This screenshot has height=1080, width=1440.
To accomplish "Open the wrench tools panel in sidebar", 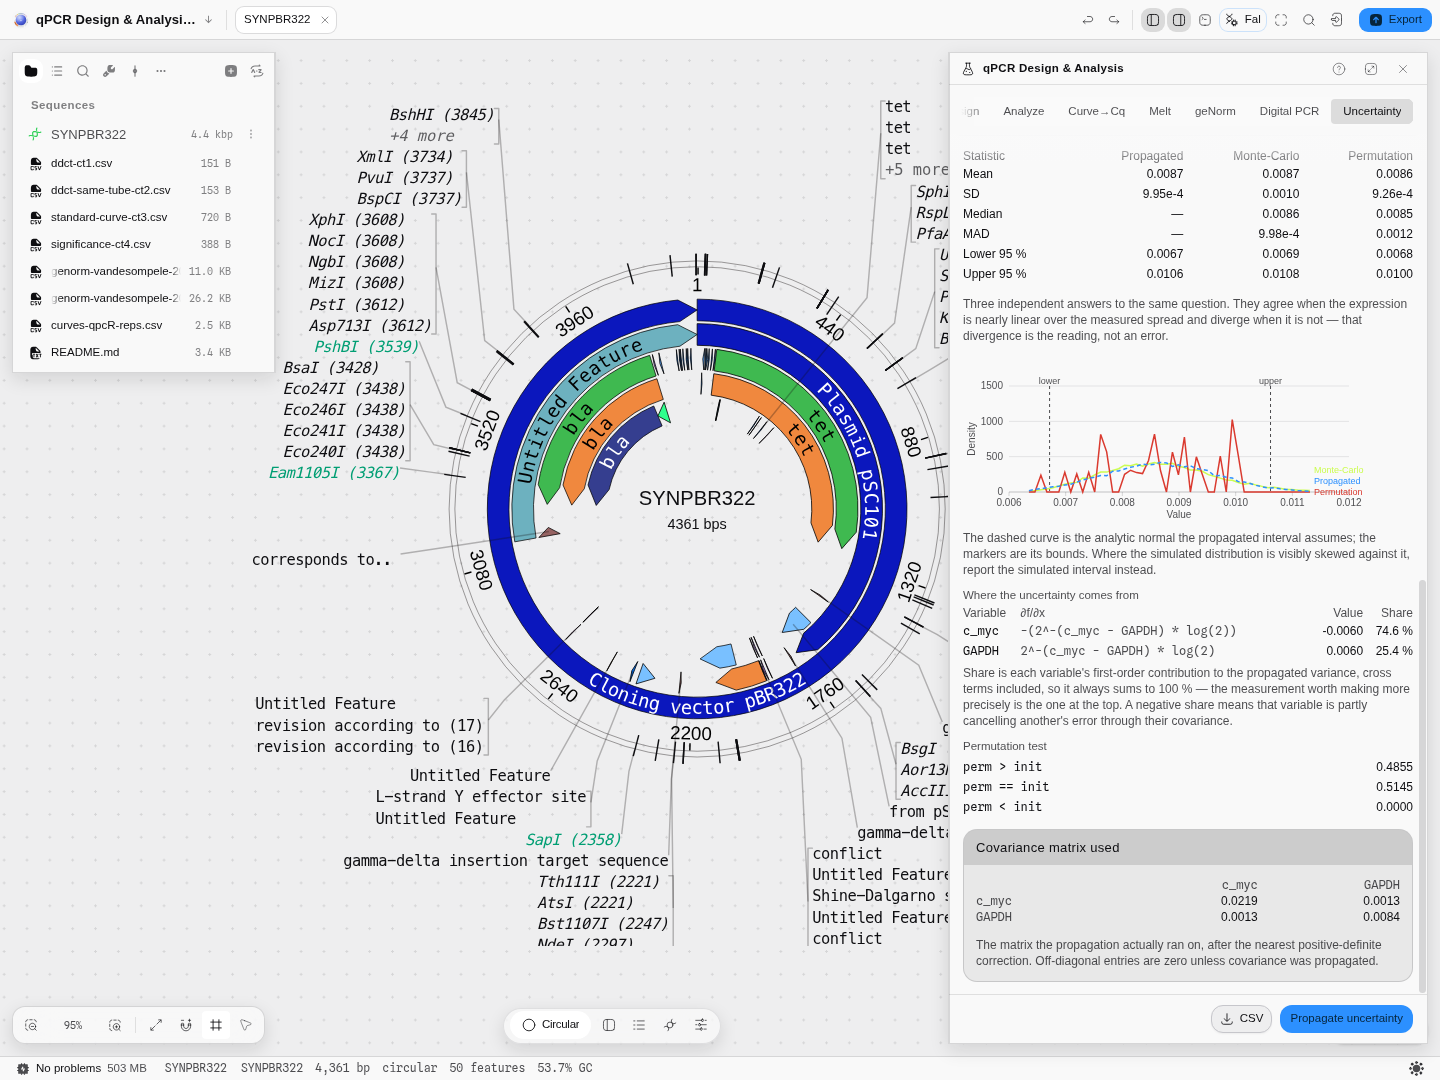I will [109, 71].
